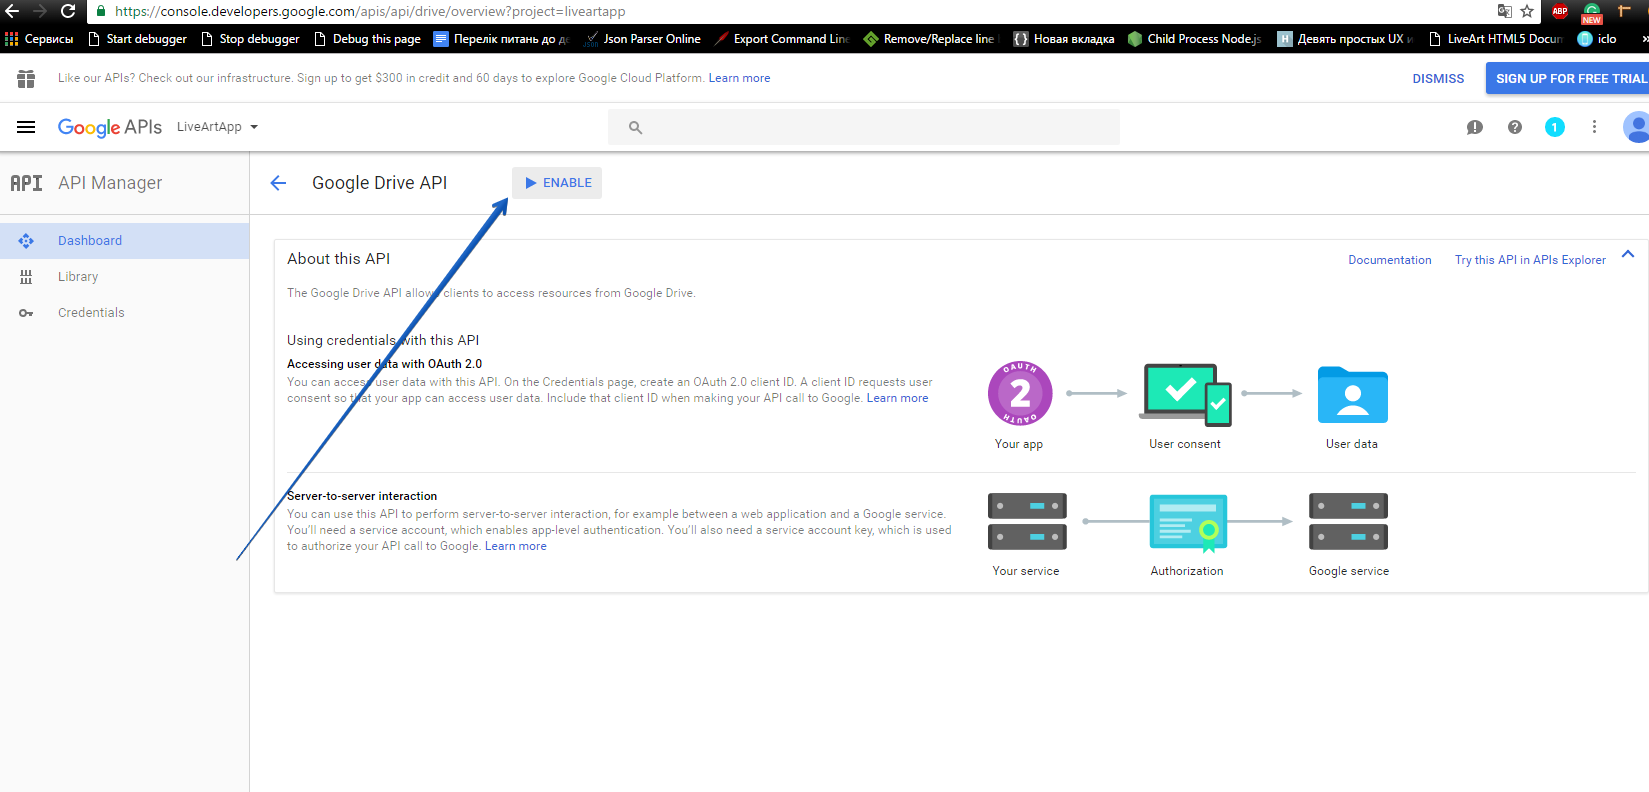Focus the console search field
The height and width of the screenshot is (792, 1649).
[864, 127]
